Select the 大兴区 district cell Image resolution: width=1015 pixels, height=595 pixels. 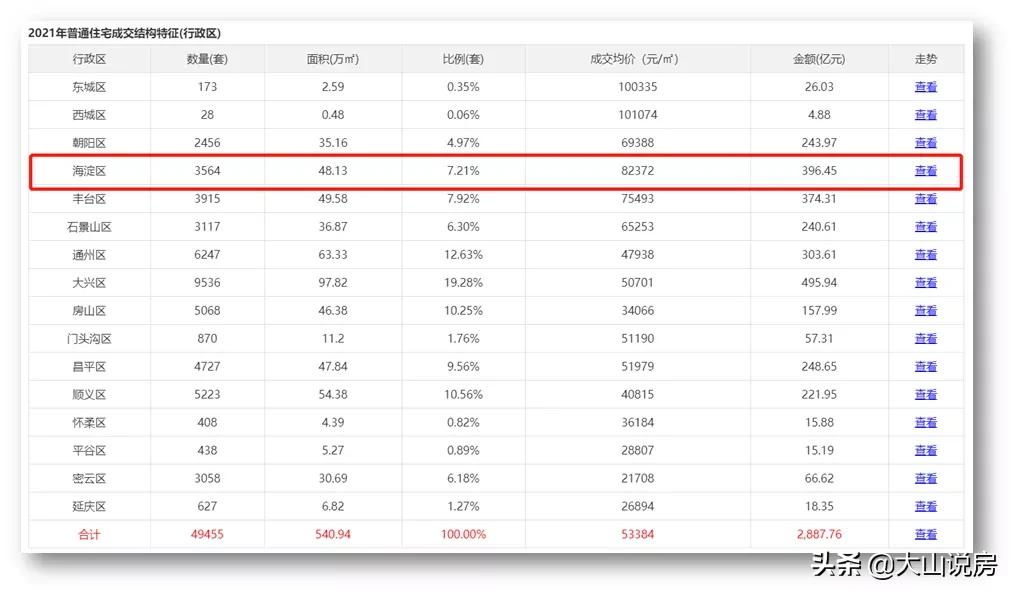pyautogui.click(x=89, y=282)
